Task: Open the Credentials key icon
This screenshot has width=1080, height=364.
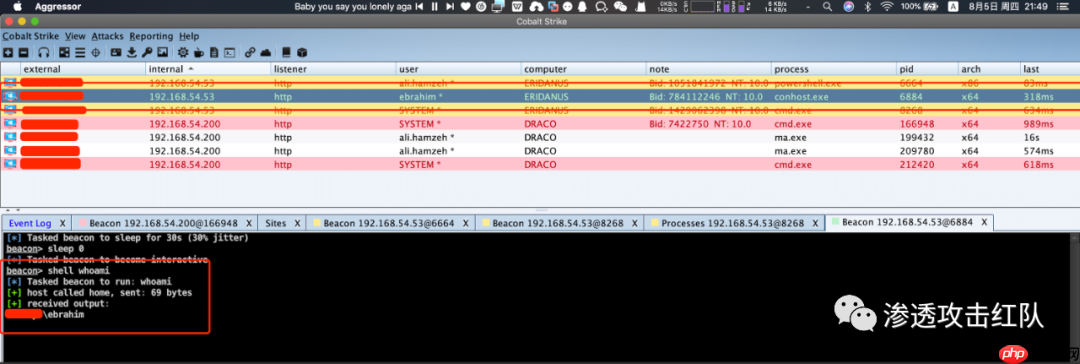Action: point(147,52)
